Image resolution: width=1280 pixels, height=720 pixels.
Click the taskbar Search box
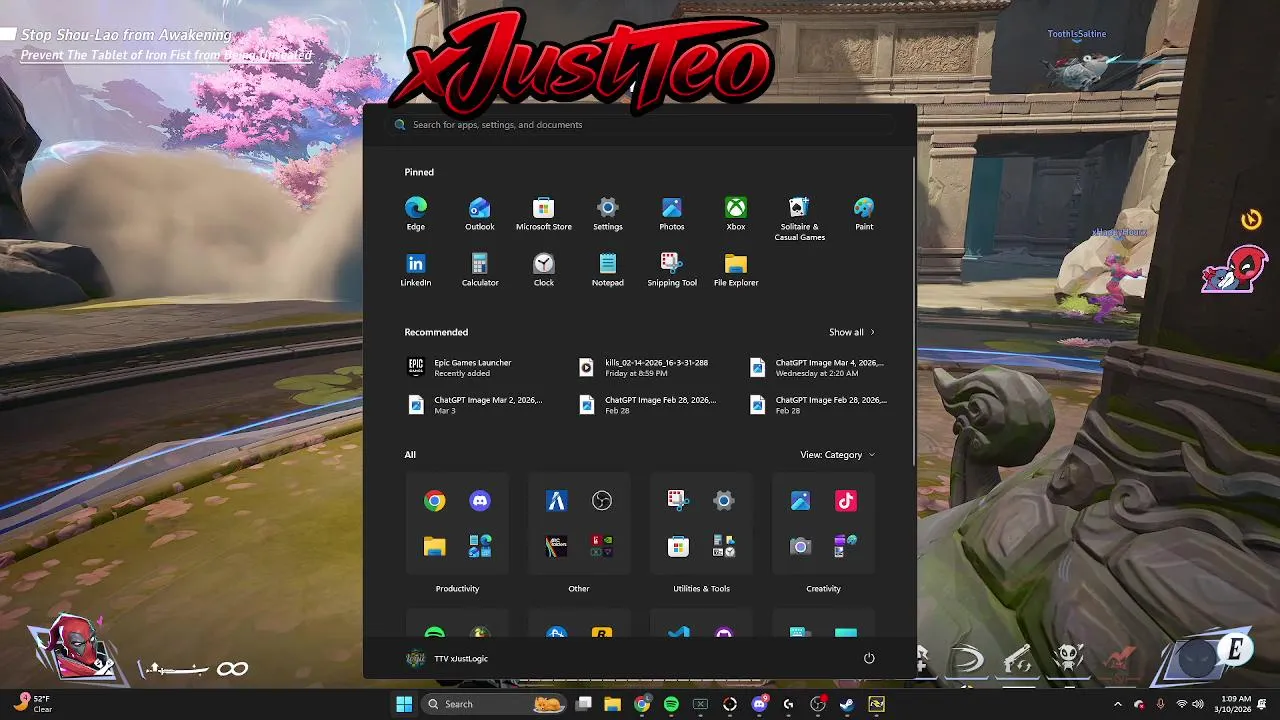(494, 704)
